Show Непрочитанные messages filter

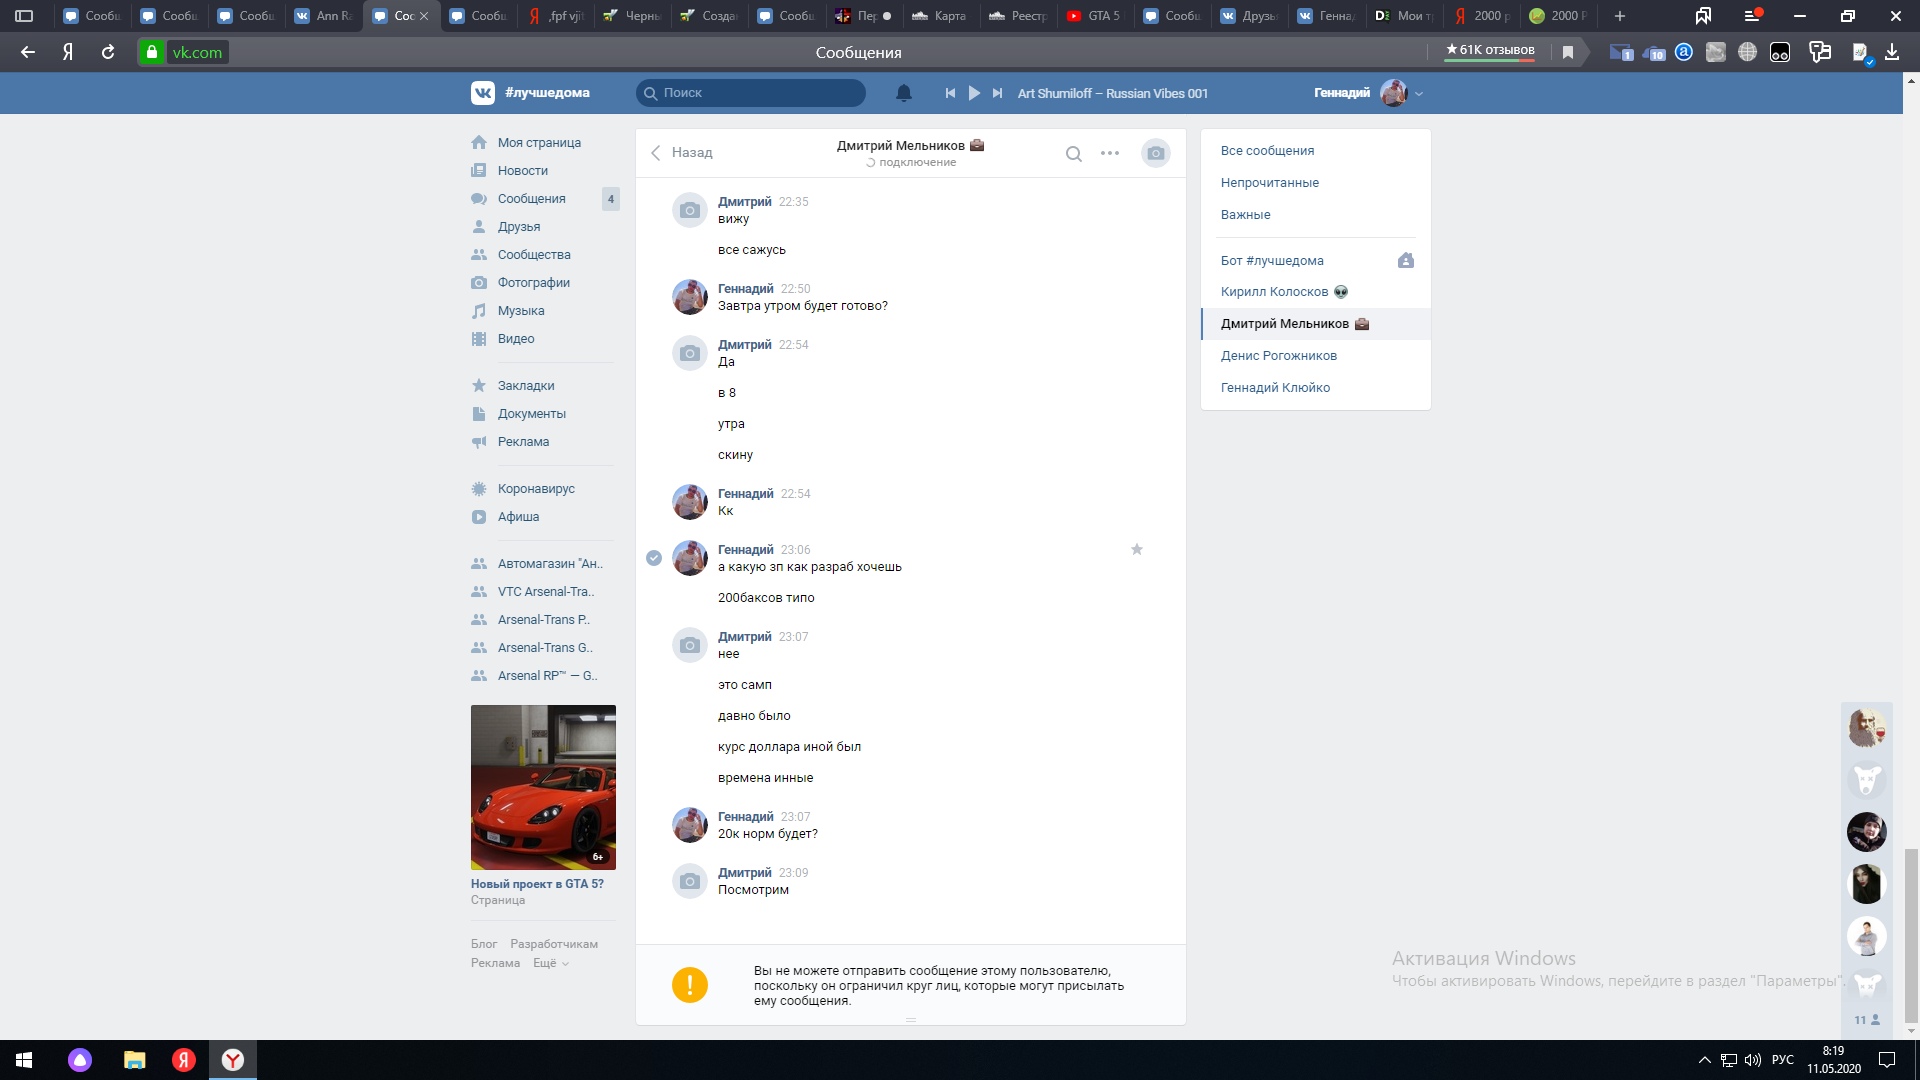[1269, 183]
